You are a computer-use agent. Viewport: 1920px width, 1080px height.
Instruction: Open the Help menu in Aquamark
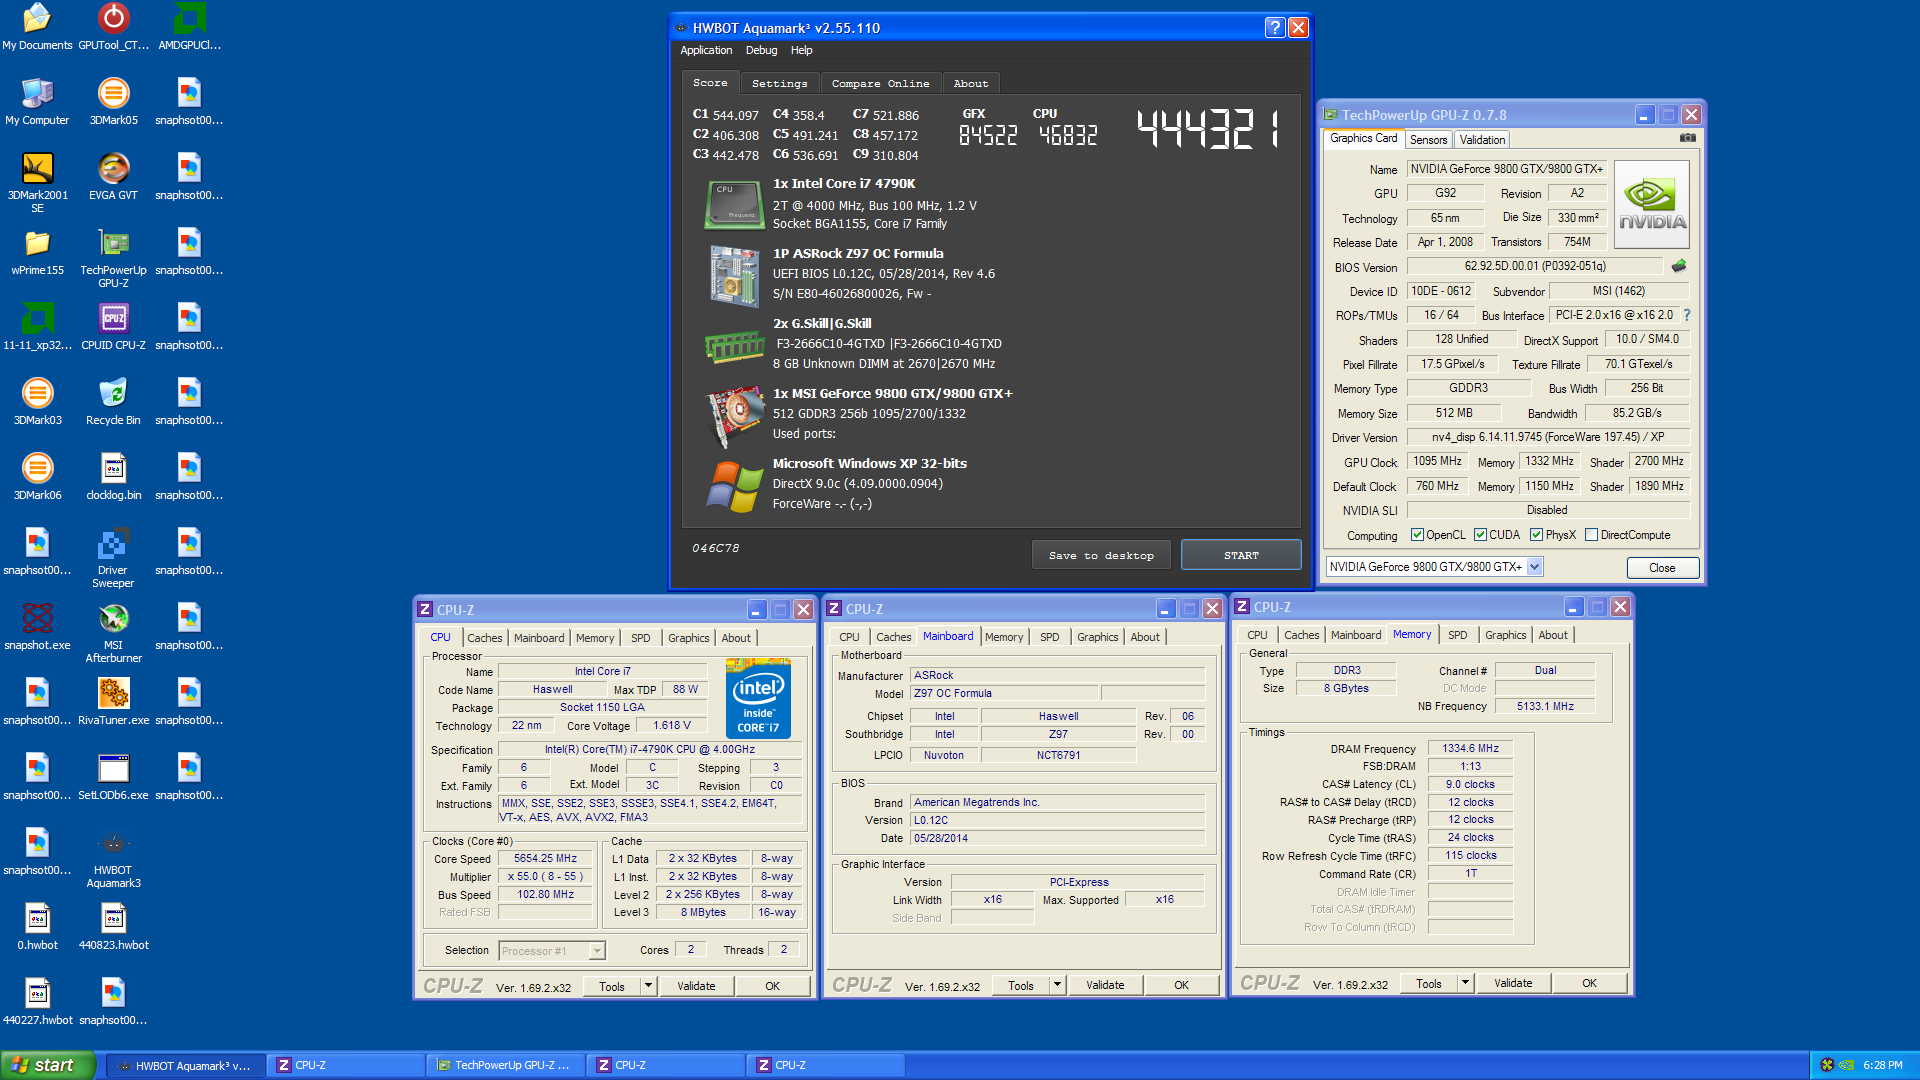coord(801,50)
